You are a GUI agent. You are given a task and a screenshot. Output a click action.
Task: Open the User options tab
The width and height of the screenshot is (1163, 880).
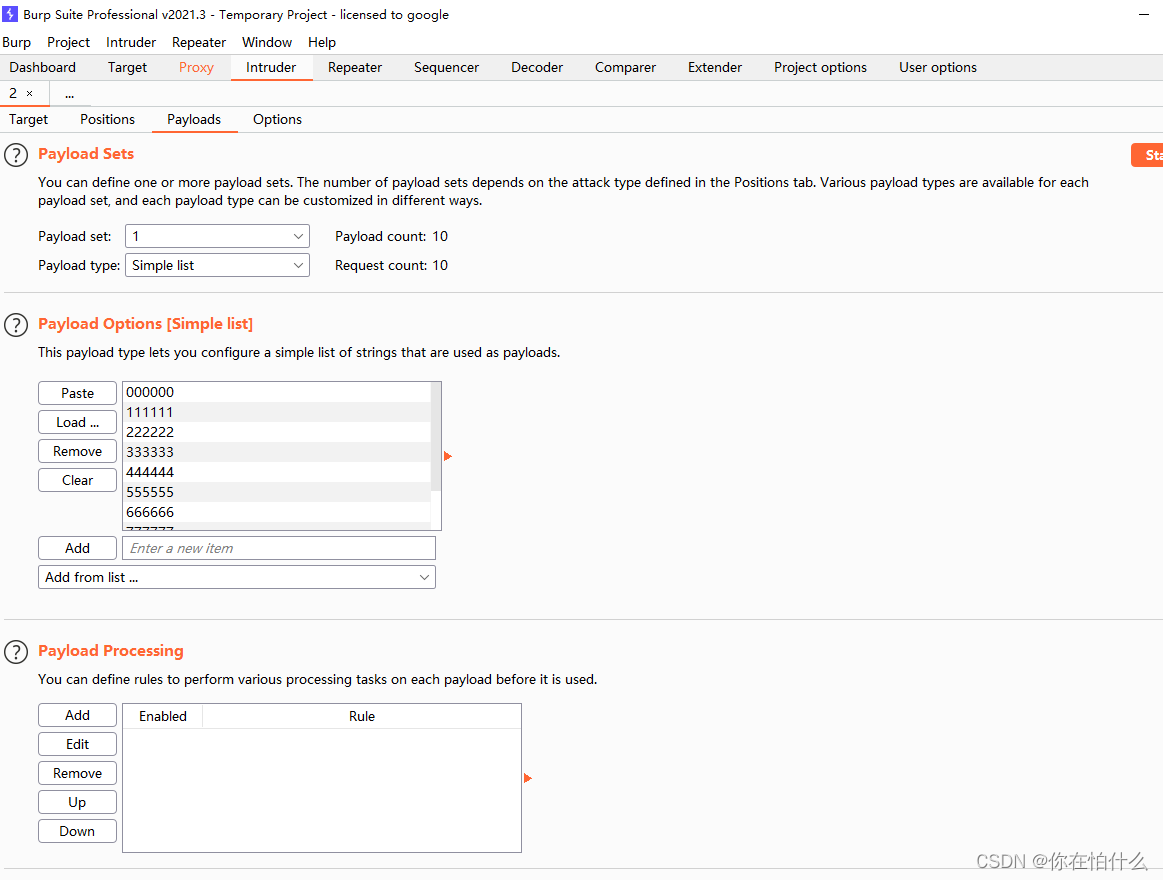(938, 68)
